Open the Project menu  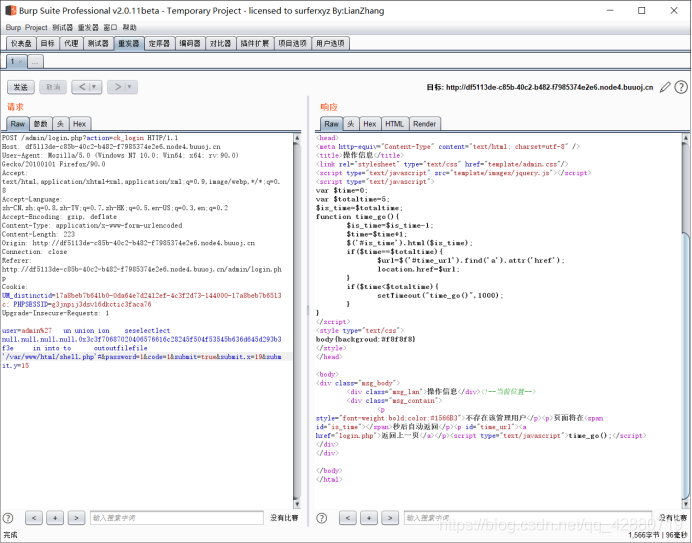click(36, 27)
